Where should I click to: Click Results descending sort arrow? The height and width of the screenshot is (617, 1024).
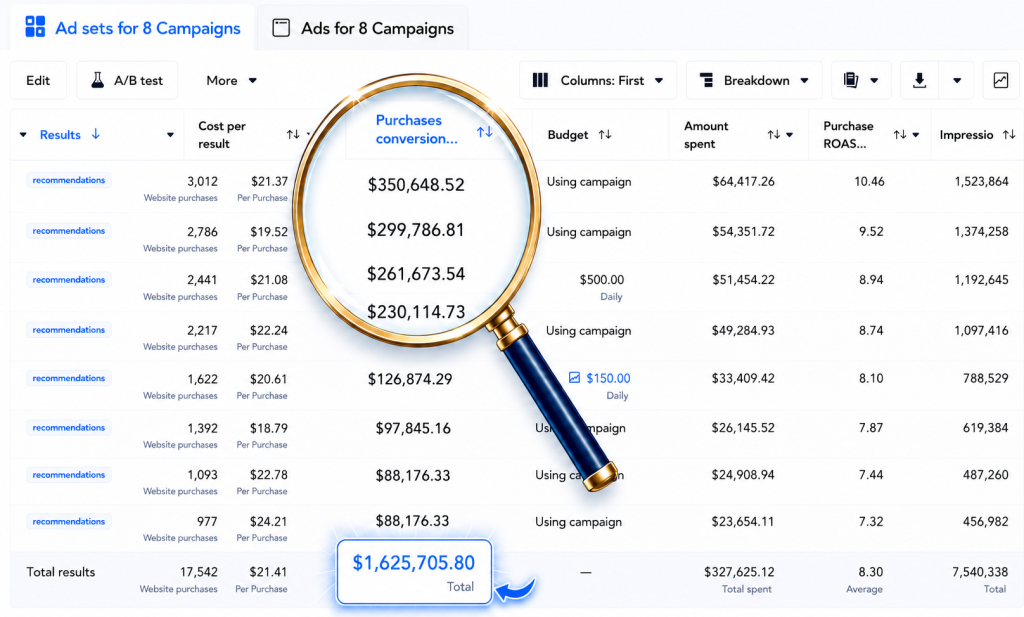pyautogui.click(x=95, y=134)
